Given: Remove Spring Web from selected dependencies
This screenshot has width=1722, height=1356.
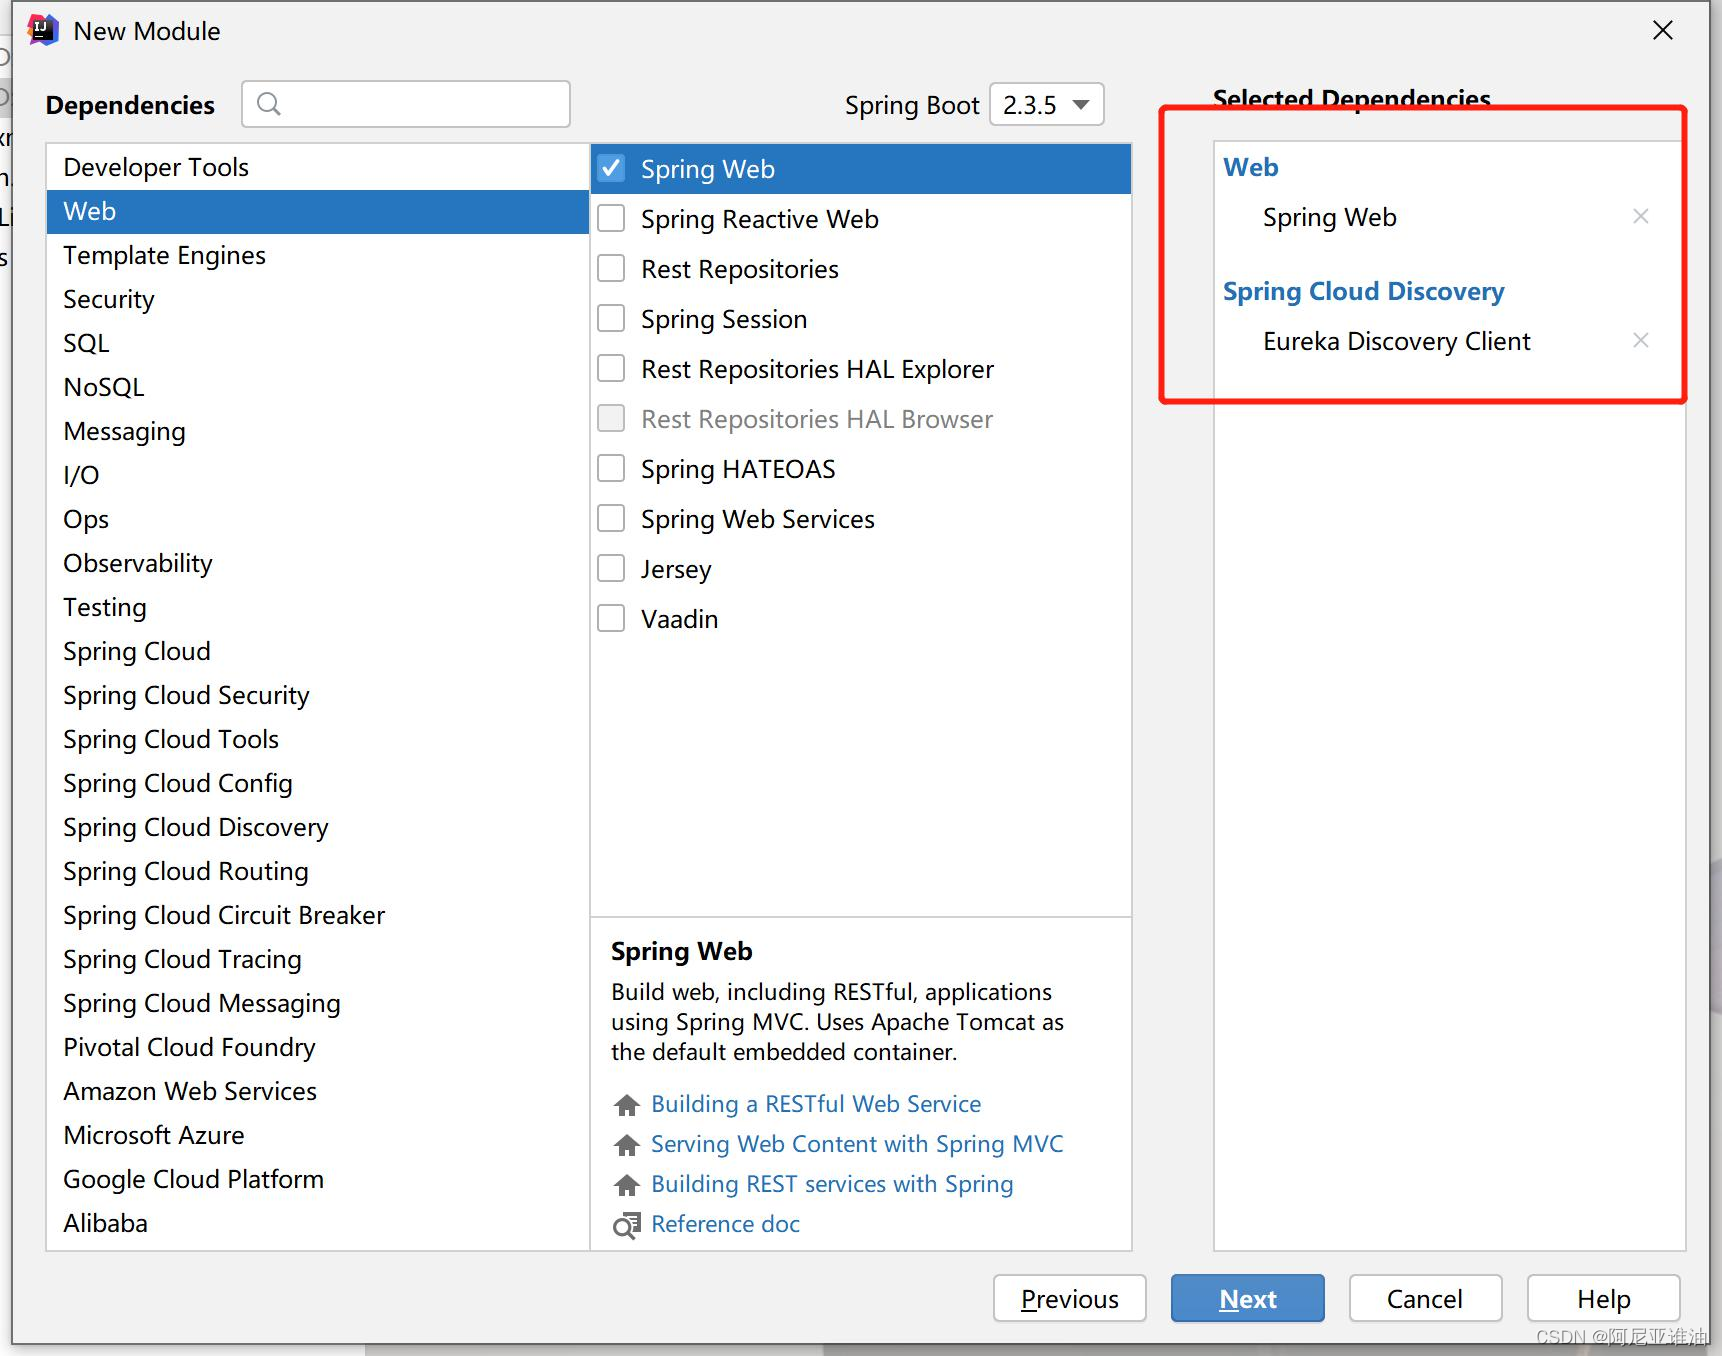Looking at the screenshot, I should [x=1640, y=216].
